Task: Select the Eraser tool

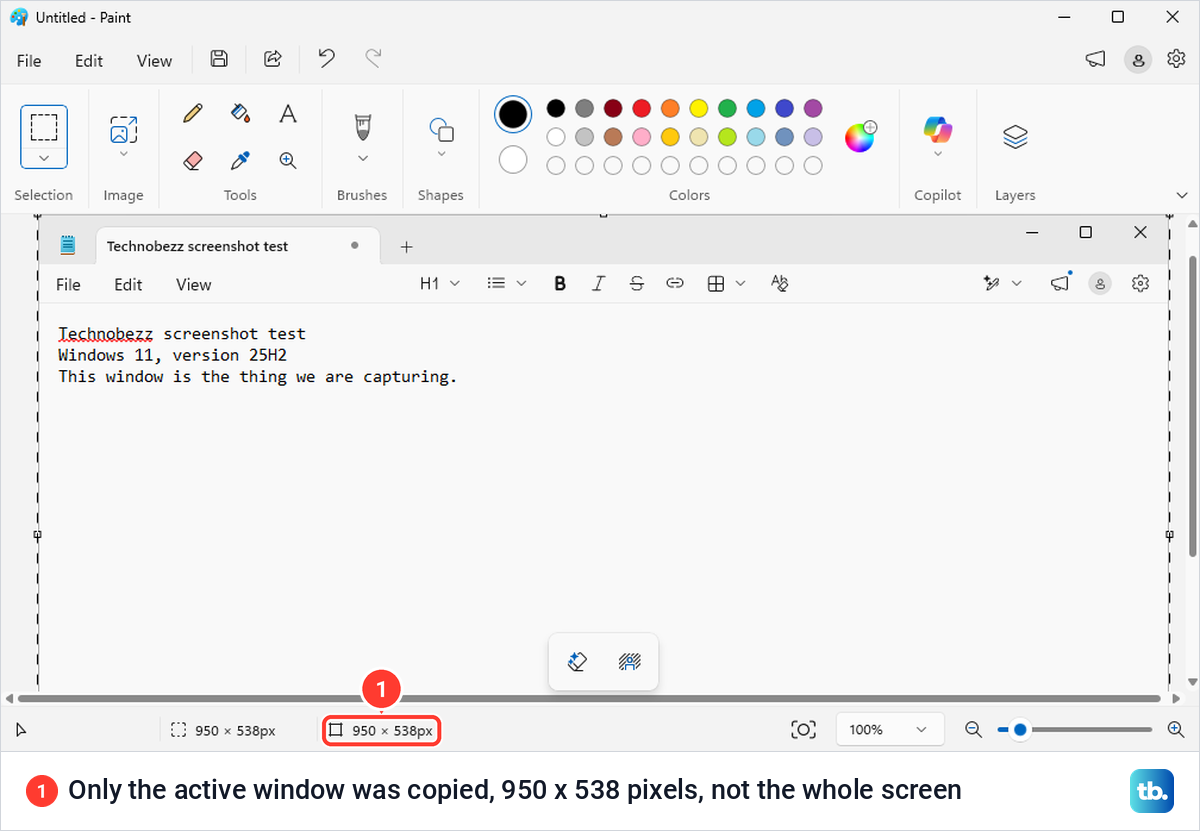Action: (193, 160)
